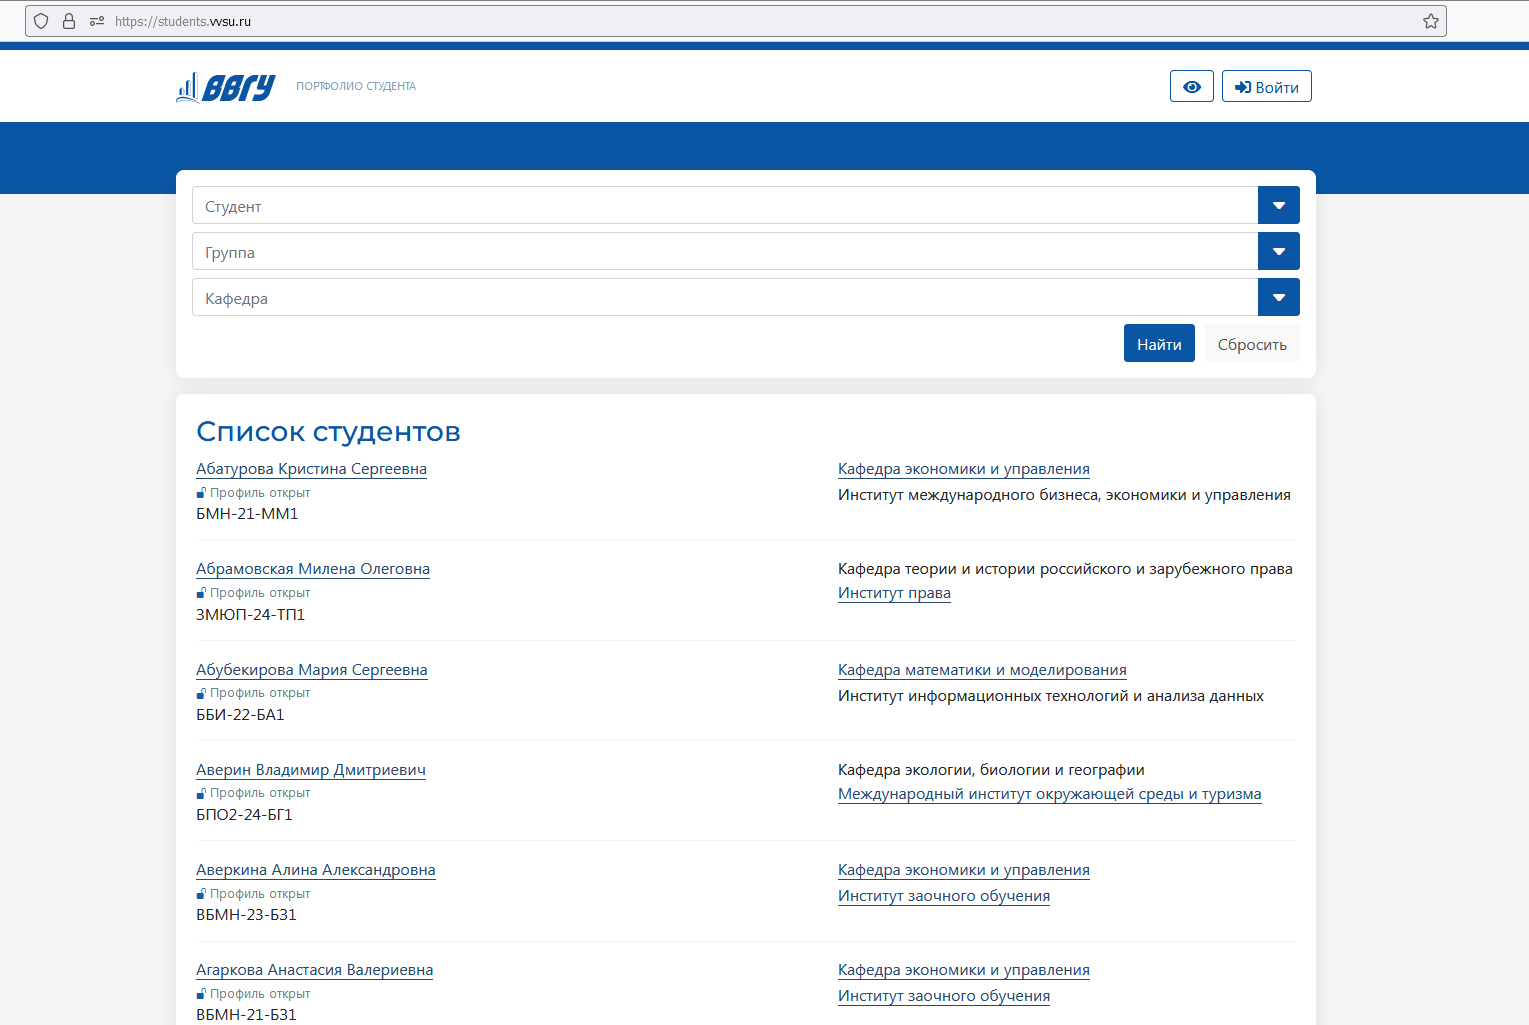Expand the Кафедра dropdown arrow

[x=1278, y=297]
